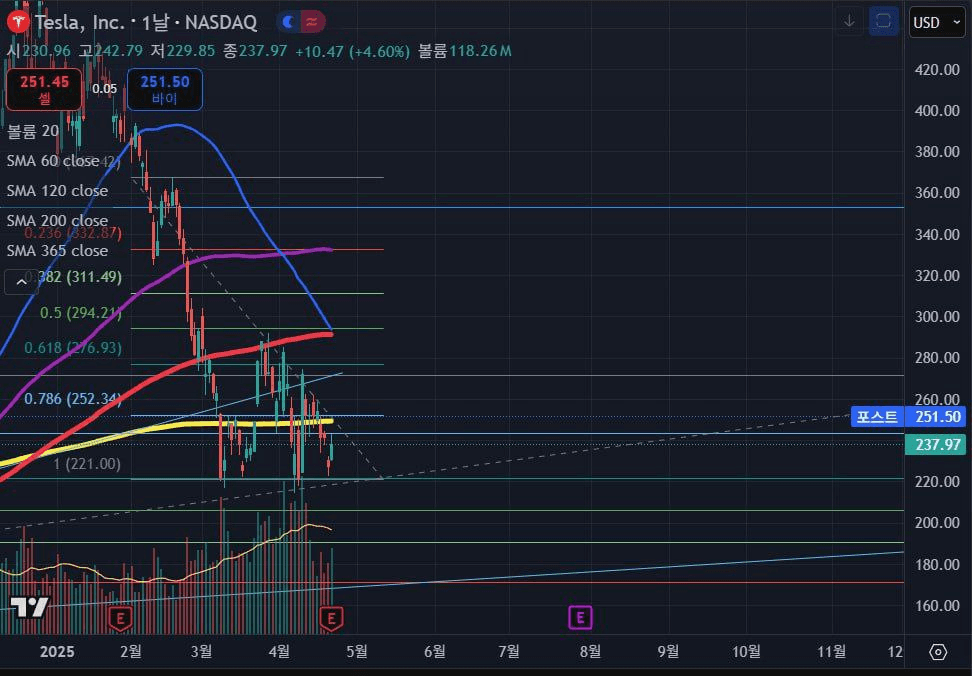Open the USD currency dropdown
972x676 pixels.
[x=937, y=22]
